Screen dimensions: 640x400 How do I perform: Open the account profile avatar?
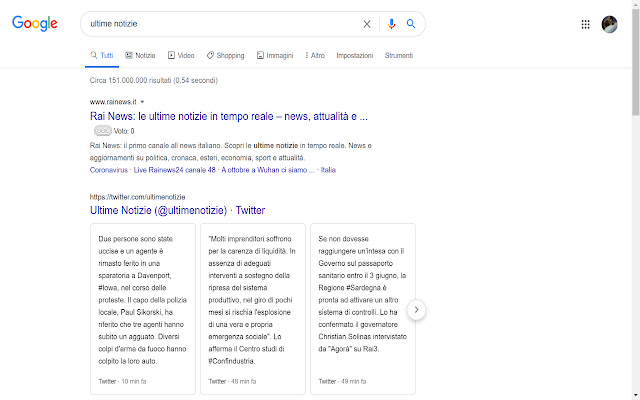pos(609,24)
